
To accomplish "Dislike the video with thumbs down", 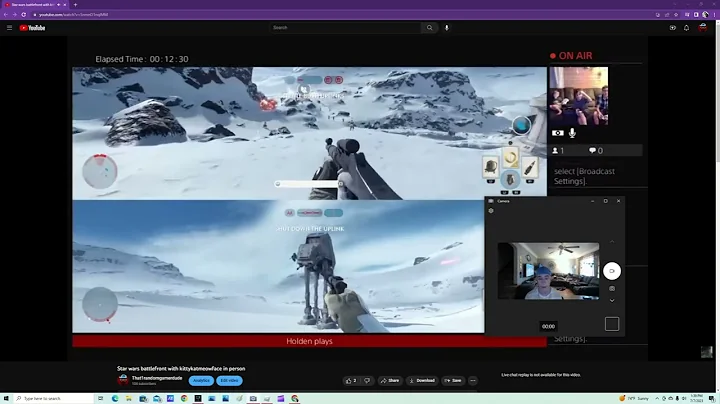I will pos(367,381).
